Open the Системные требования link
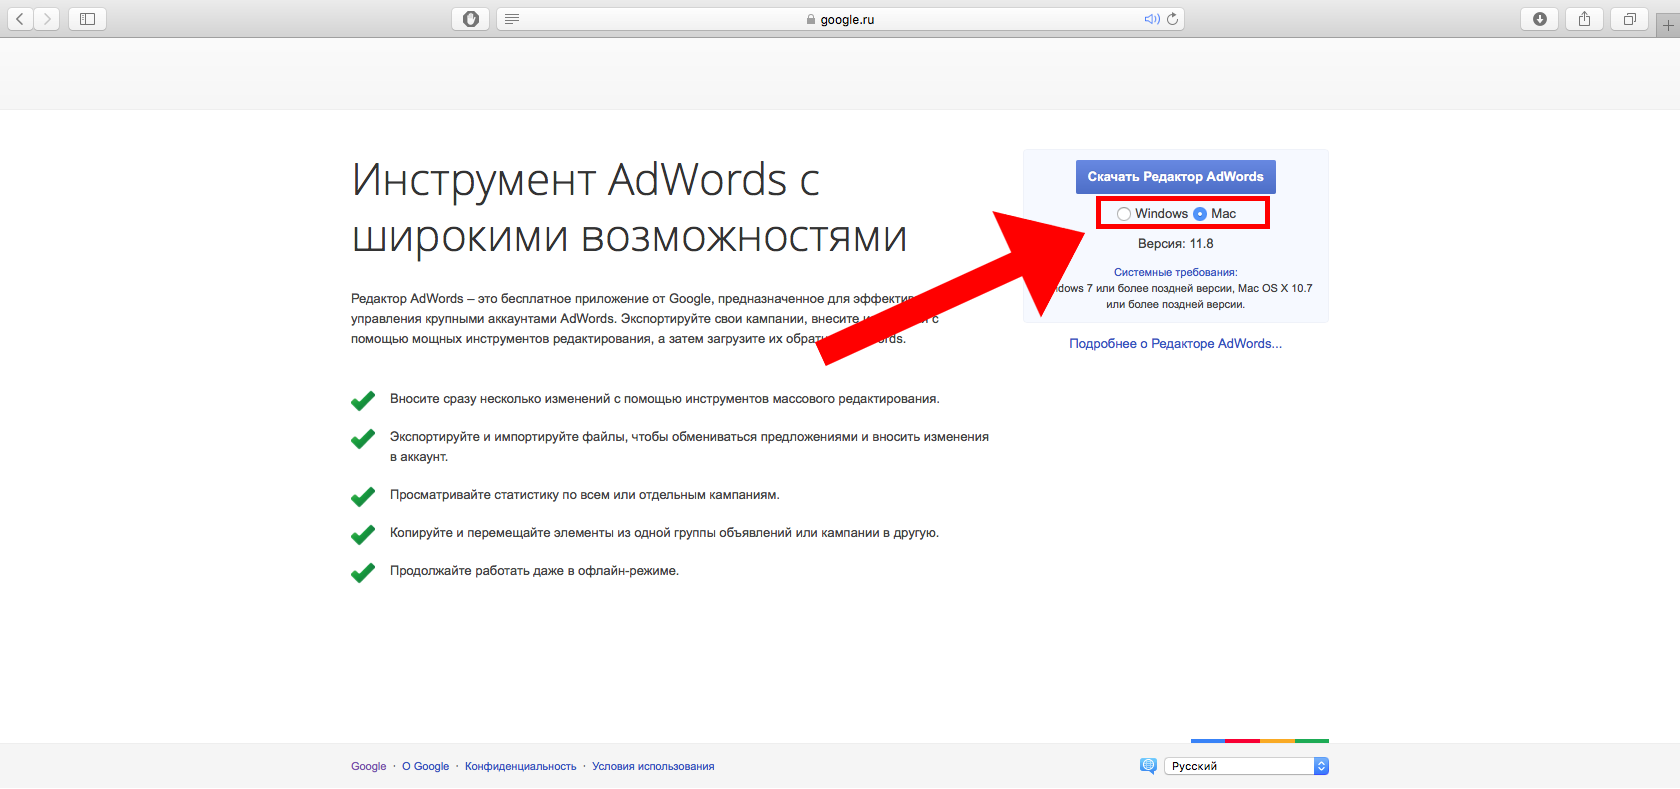1680x789 pixels. pyautogui.click(x=1175, y=272)
